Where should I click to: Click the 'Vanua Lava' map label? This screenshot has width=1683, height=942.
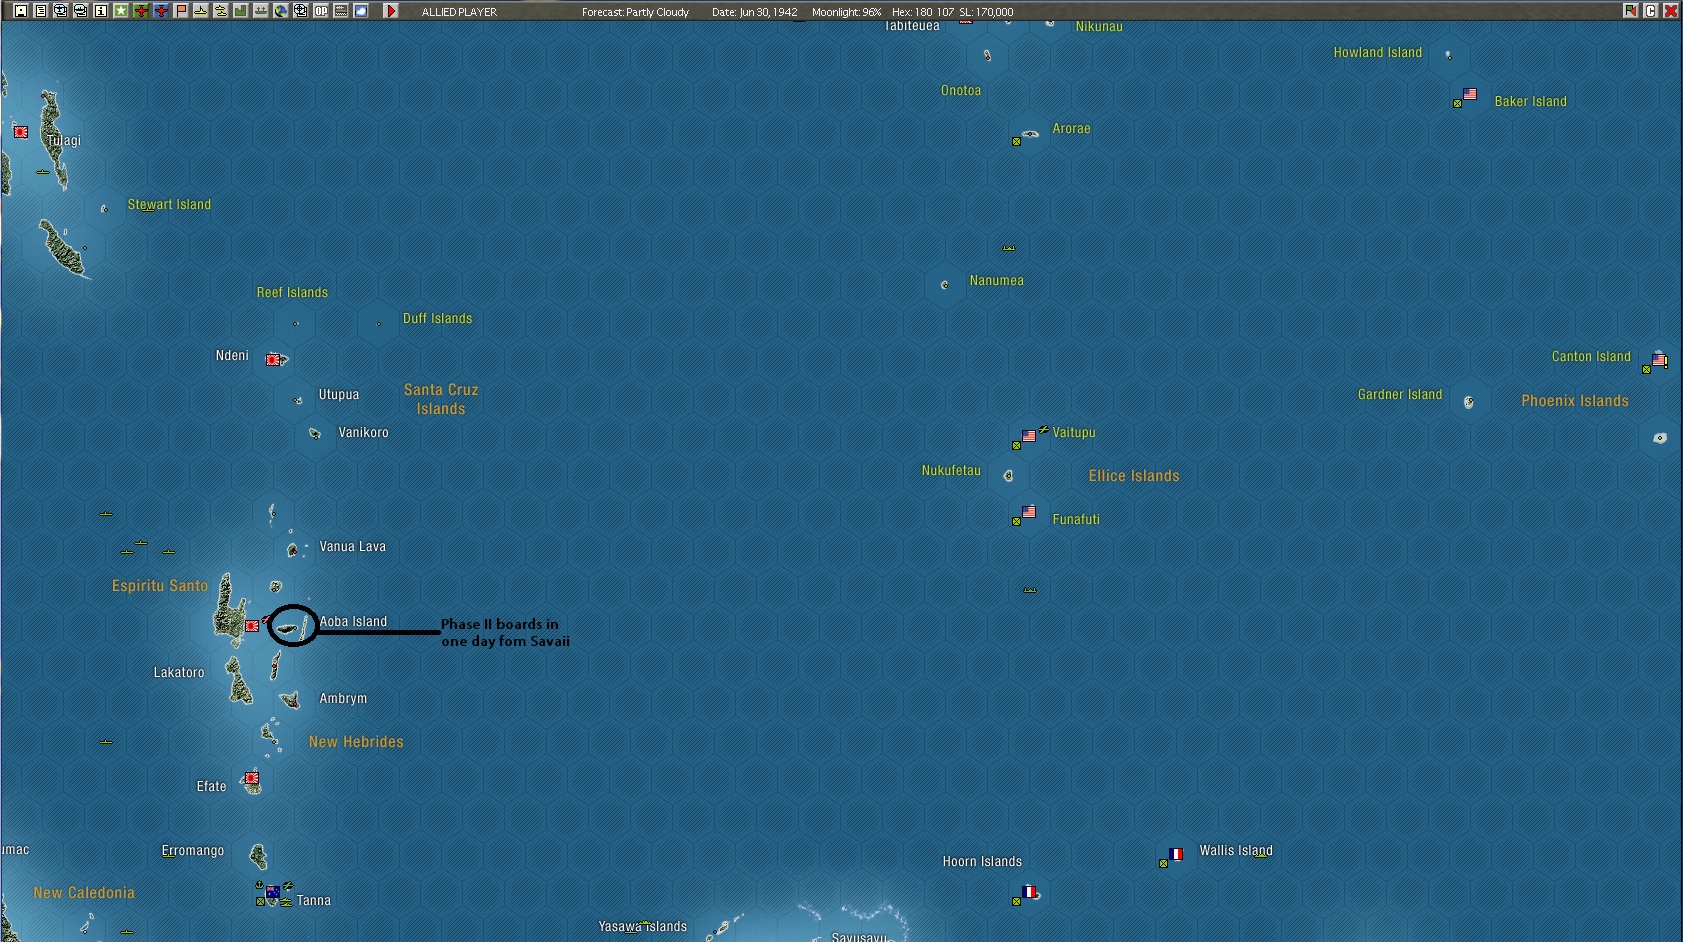pos(352,547)
